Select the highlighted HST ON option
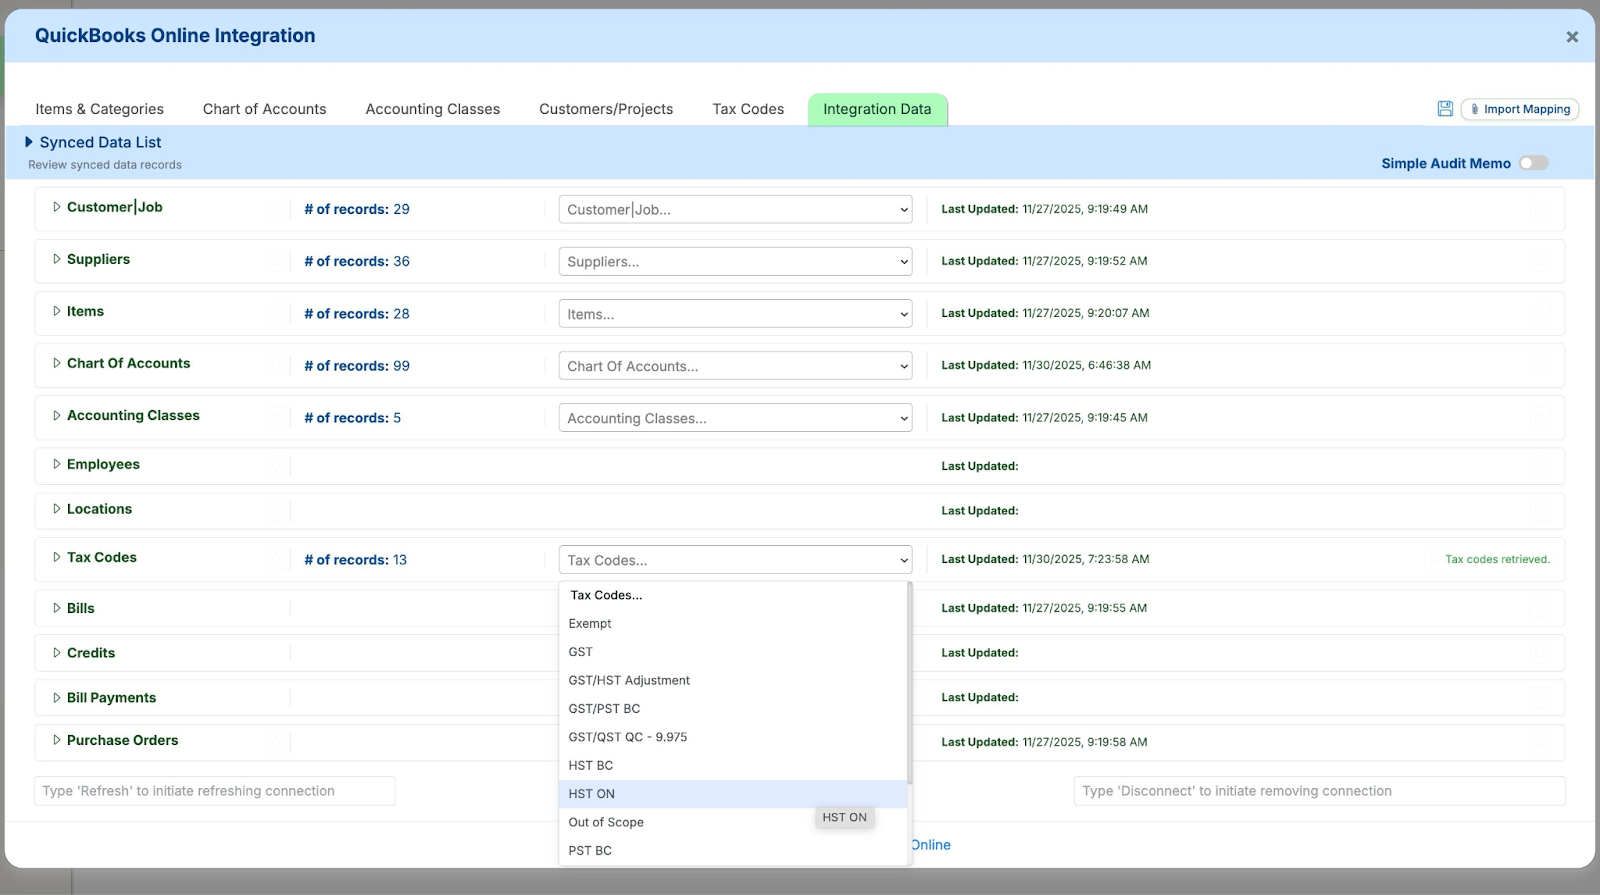Screen dimensions: 1600x895 click(x=733, y=794)
